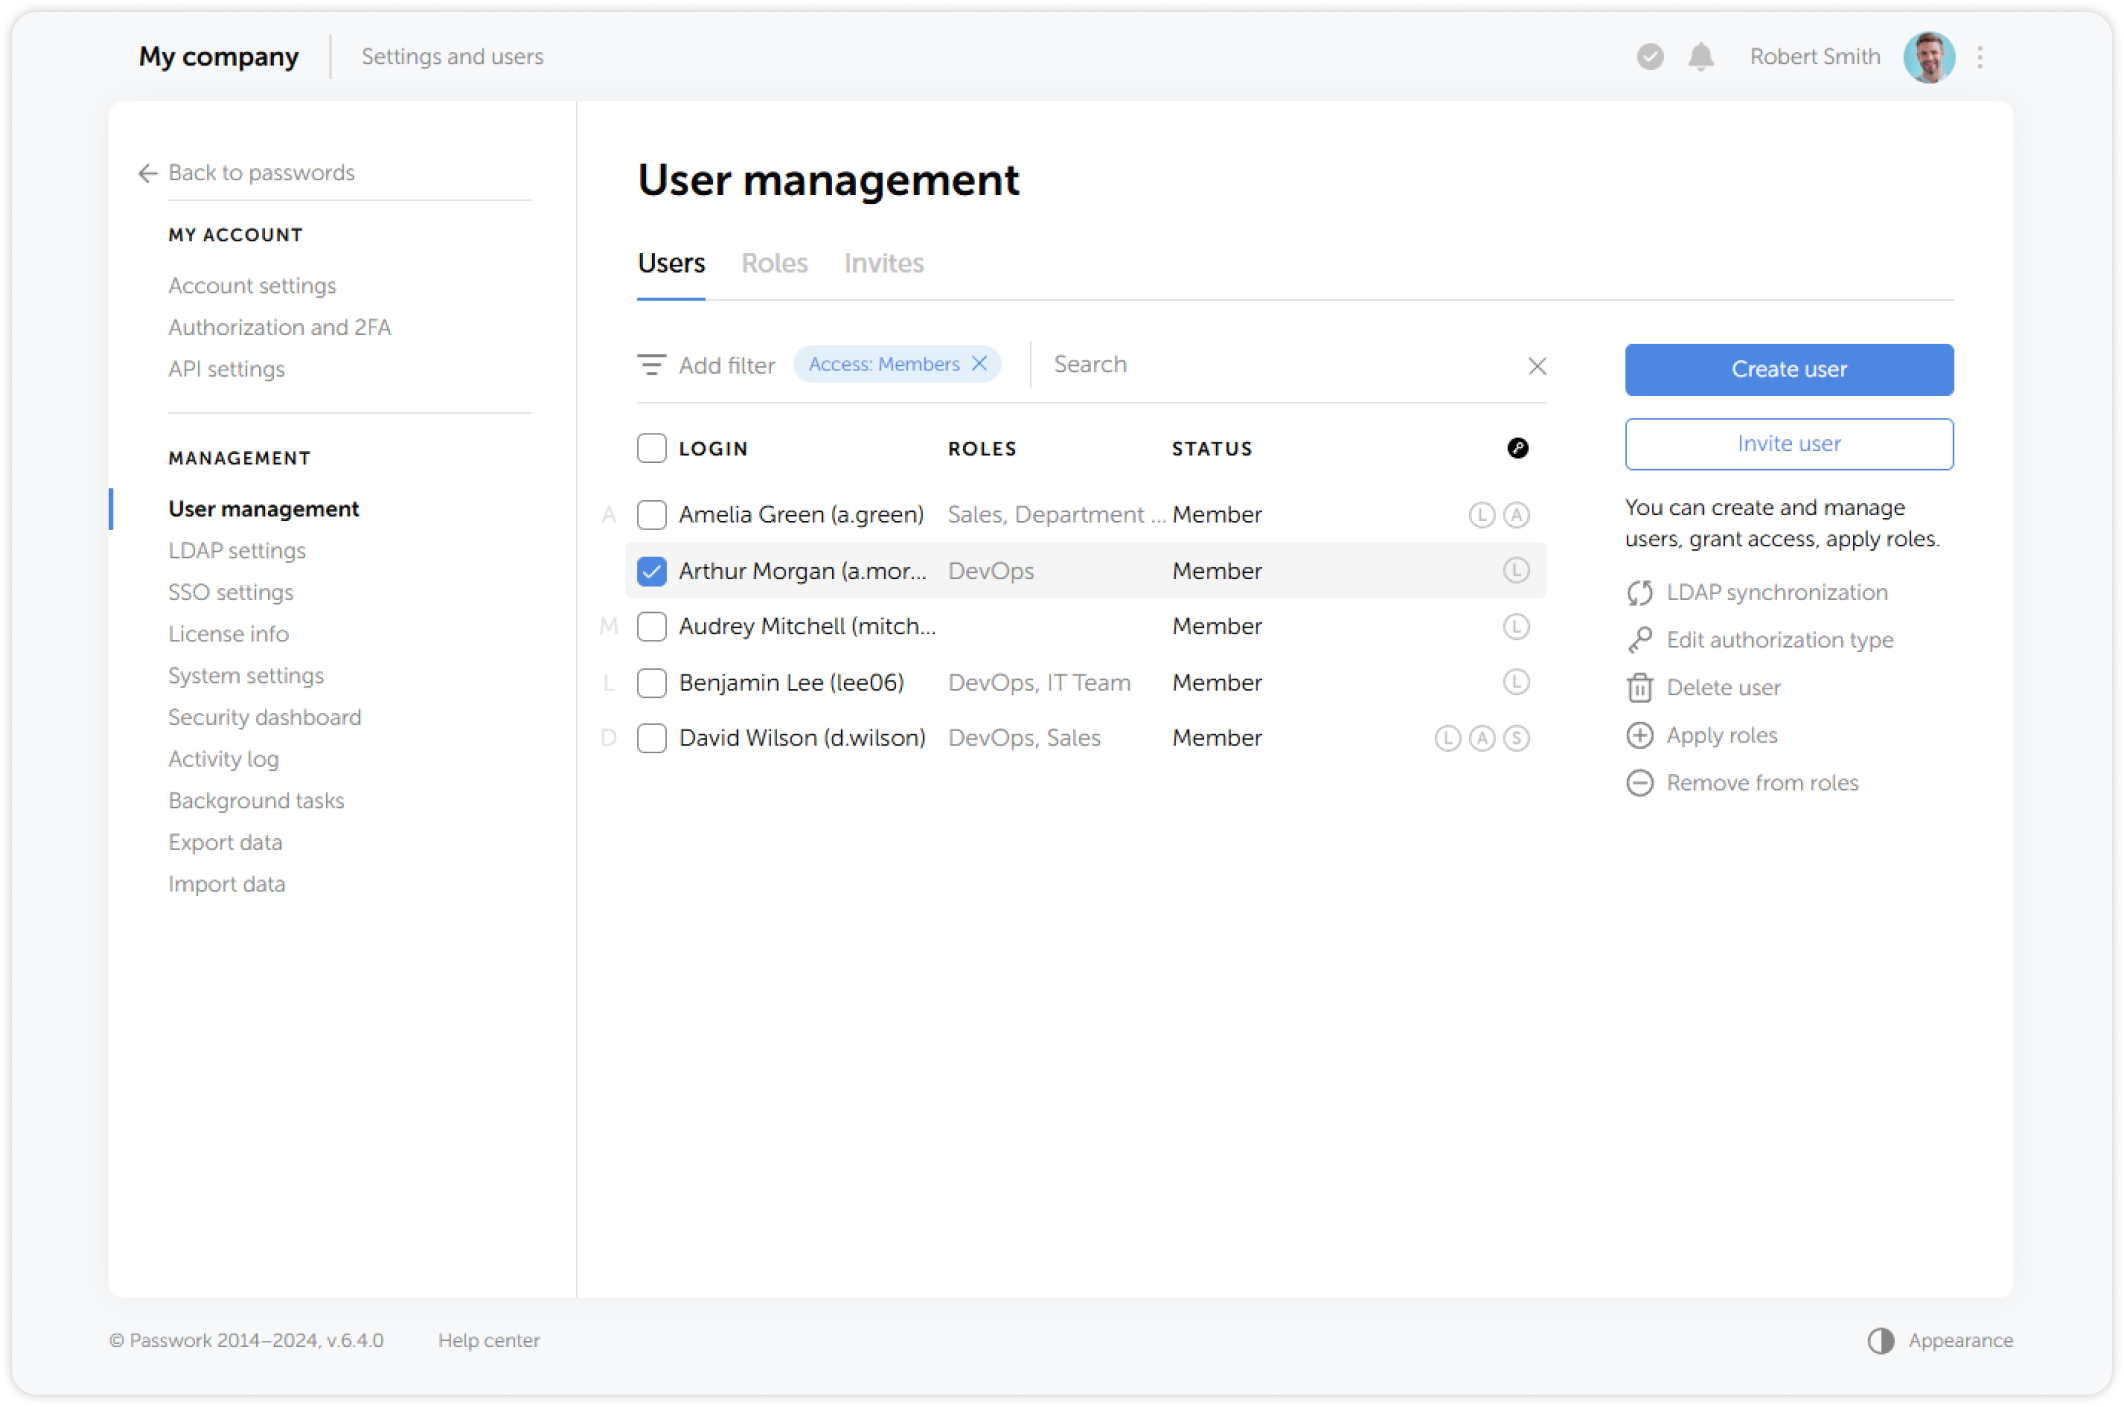Uncheck Arthur Morgan's row checkbox
2124x1407 pixels.
pyautogui.click(x=651, y=570)
